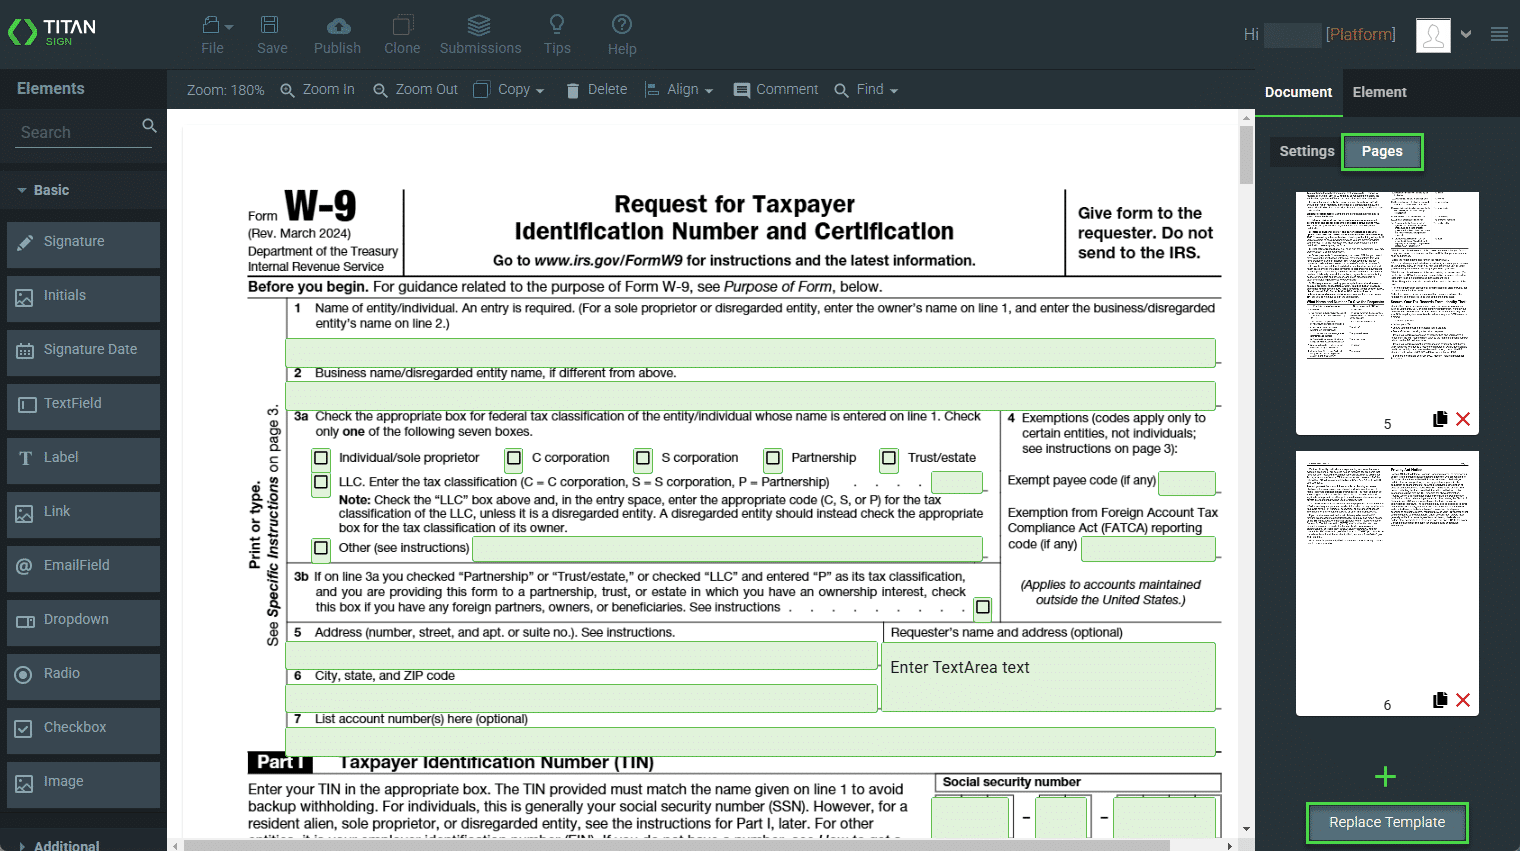Open the Align dropdown menu

679,90
